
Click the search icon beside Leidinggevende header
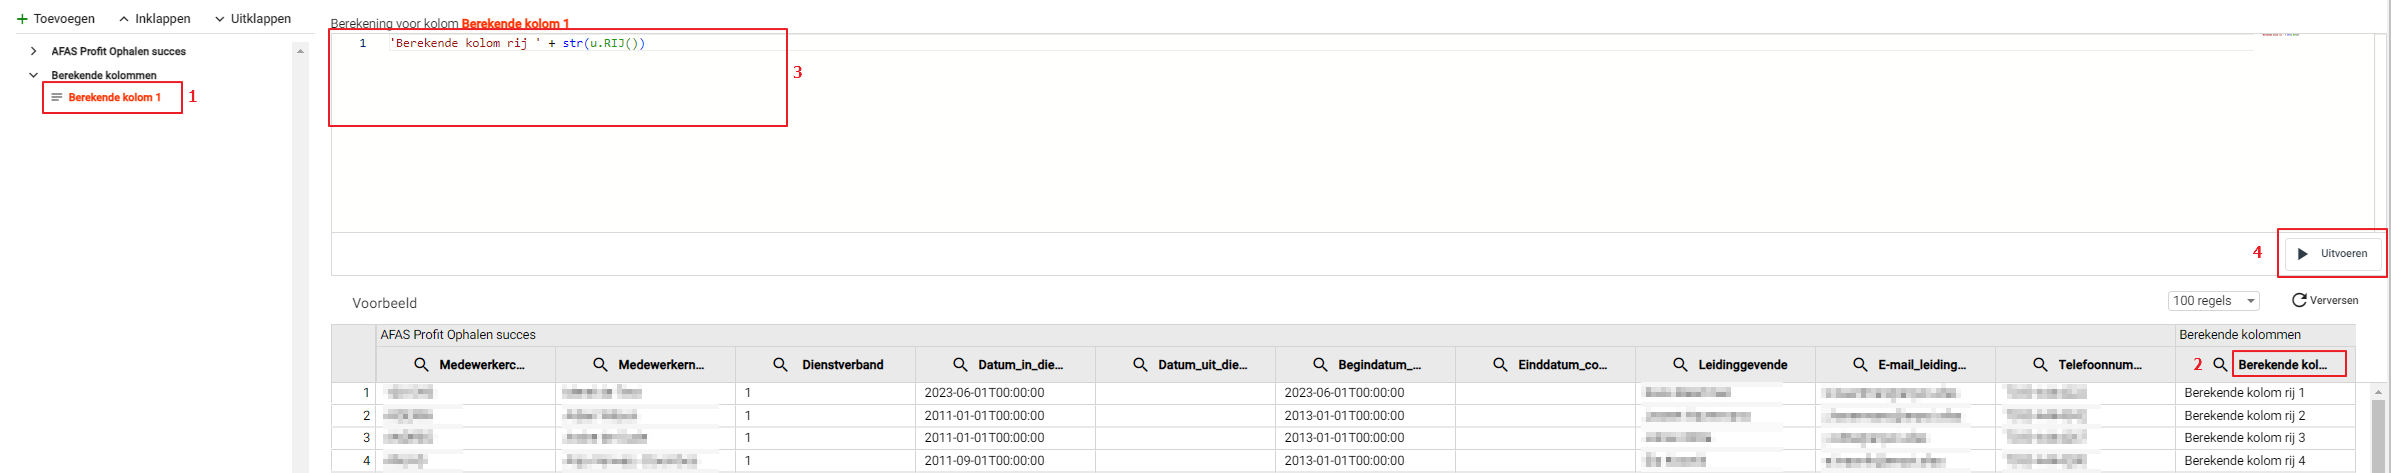(1680, 365)
